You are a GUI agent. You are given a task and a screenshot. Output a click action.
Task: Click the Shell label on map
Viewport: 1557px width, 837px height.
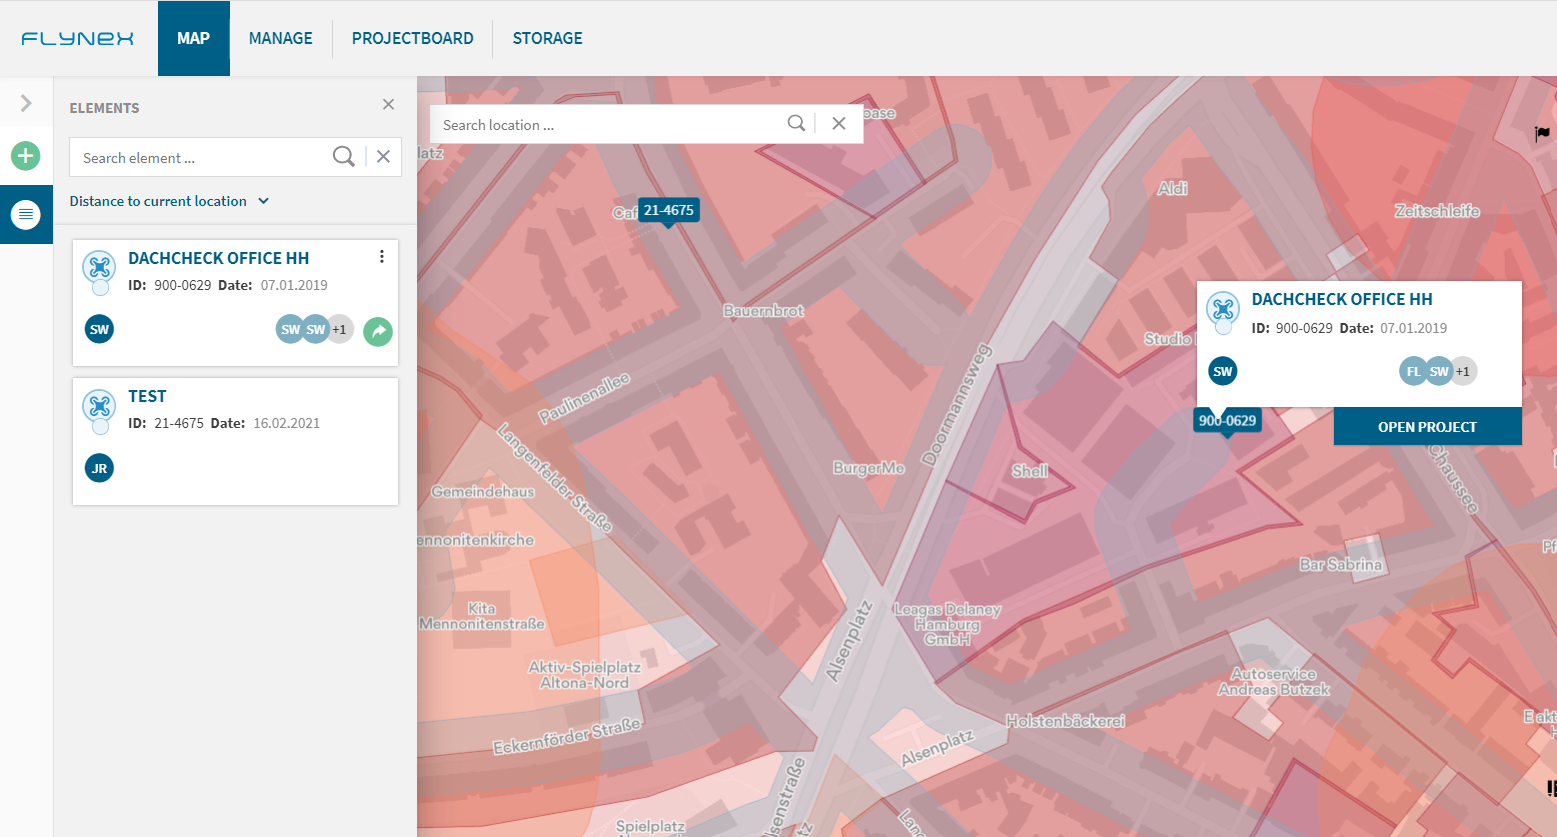tap(1030, 471)
